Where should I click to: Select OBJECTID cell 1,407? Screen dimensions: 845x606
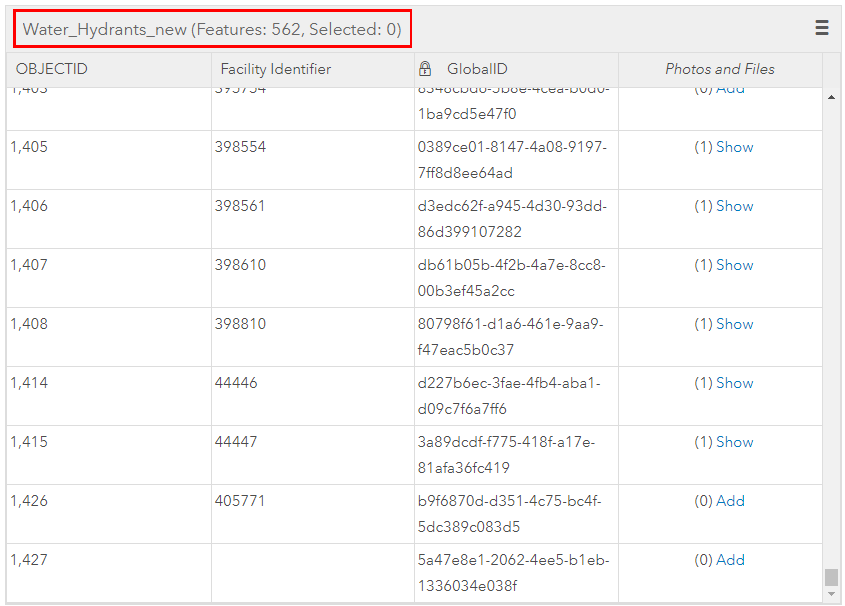click(108, 278)
